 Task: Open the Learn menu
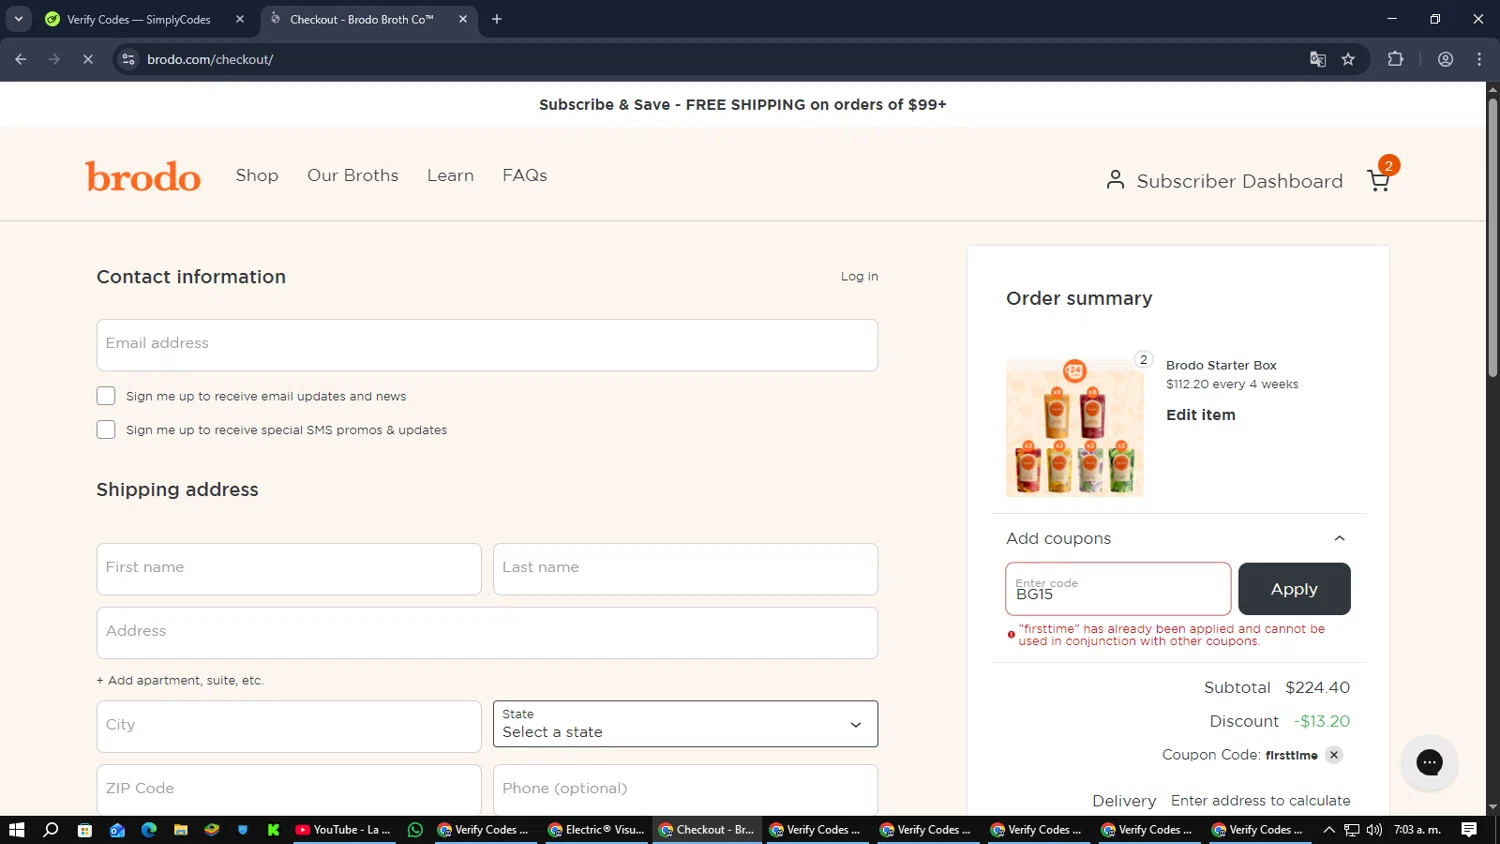click(450, 175)
